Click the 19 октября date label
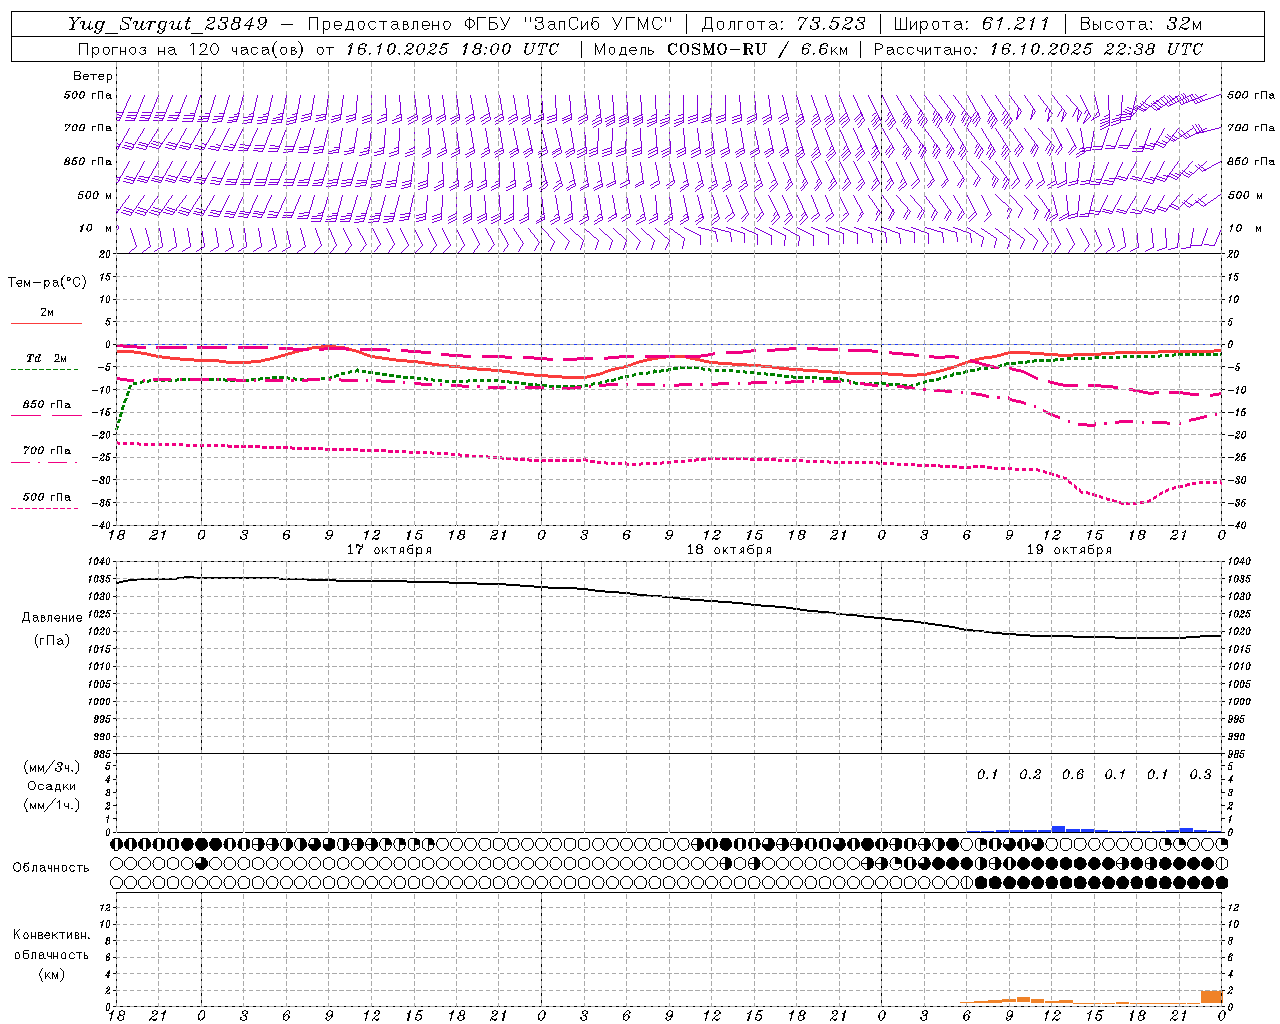The height and width of the screenshot is (1024, 1280). 1069,550
